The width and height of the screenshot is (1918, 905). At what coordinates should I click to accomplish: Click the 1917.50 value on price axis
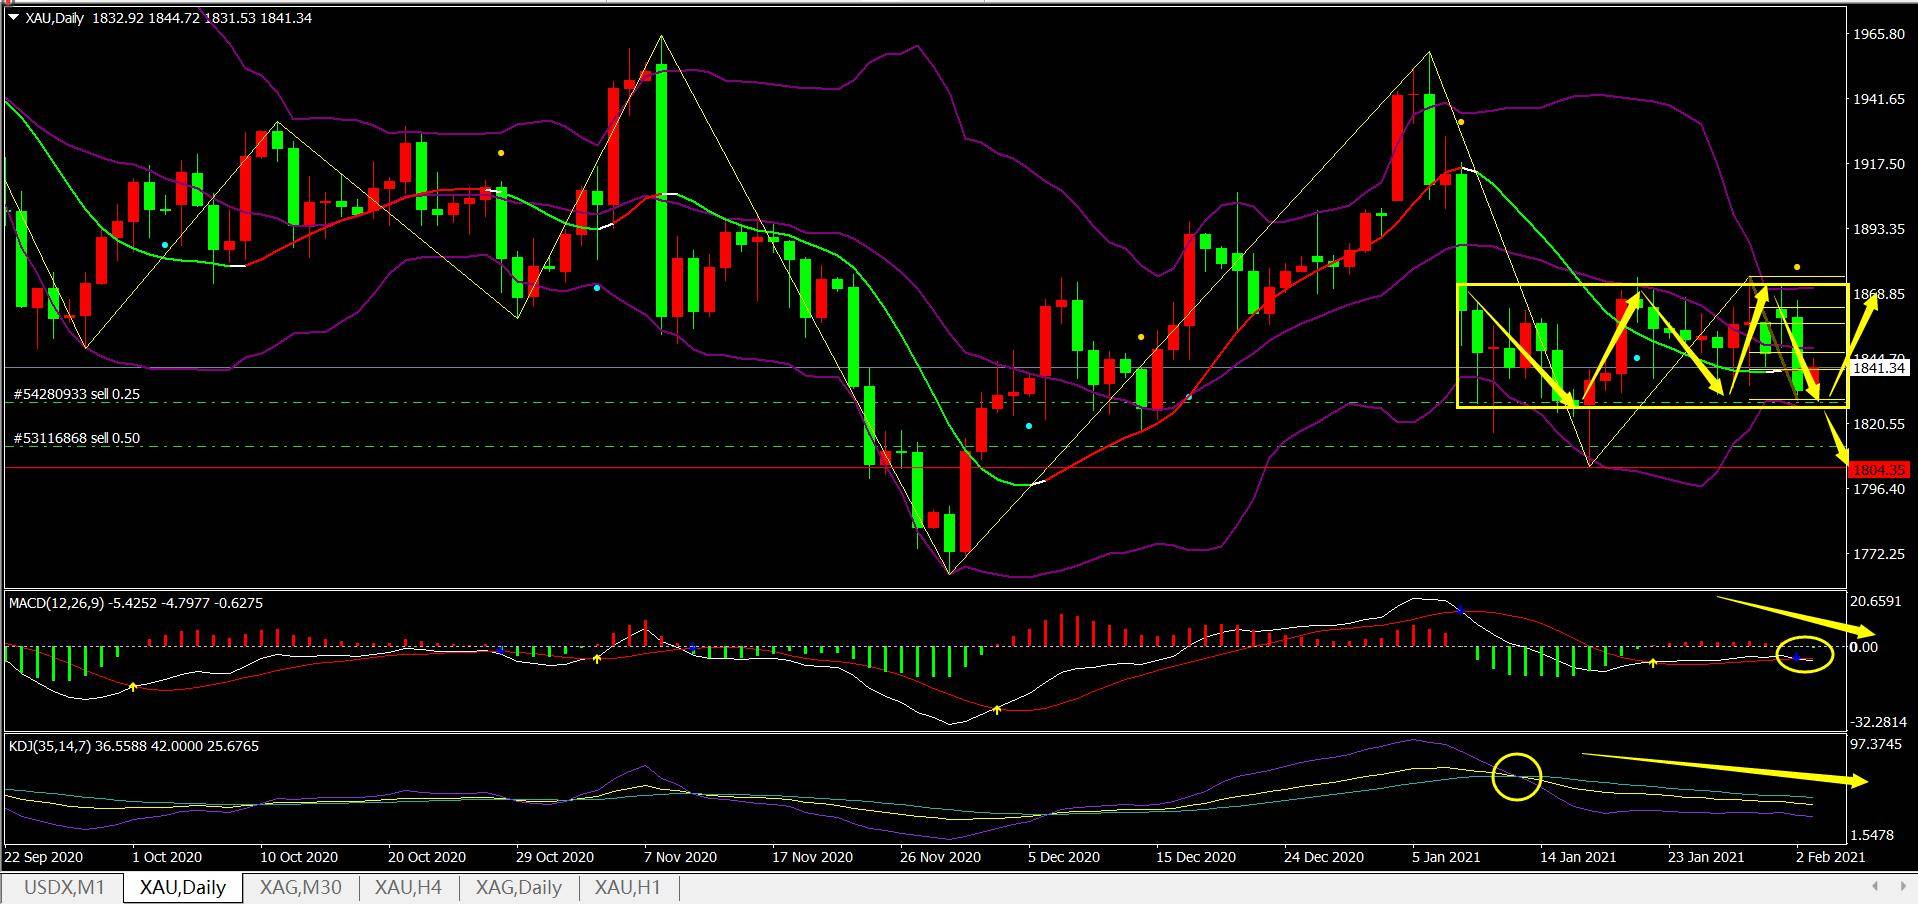click(1879, 164)
